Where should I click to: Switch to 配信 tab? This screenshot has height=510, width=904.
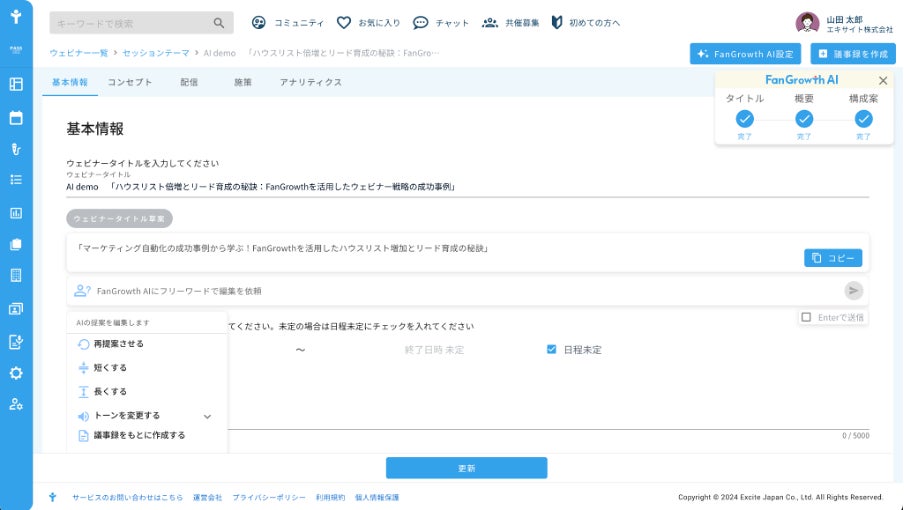189,82
